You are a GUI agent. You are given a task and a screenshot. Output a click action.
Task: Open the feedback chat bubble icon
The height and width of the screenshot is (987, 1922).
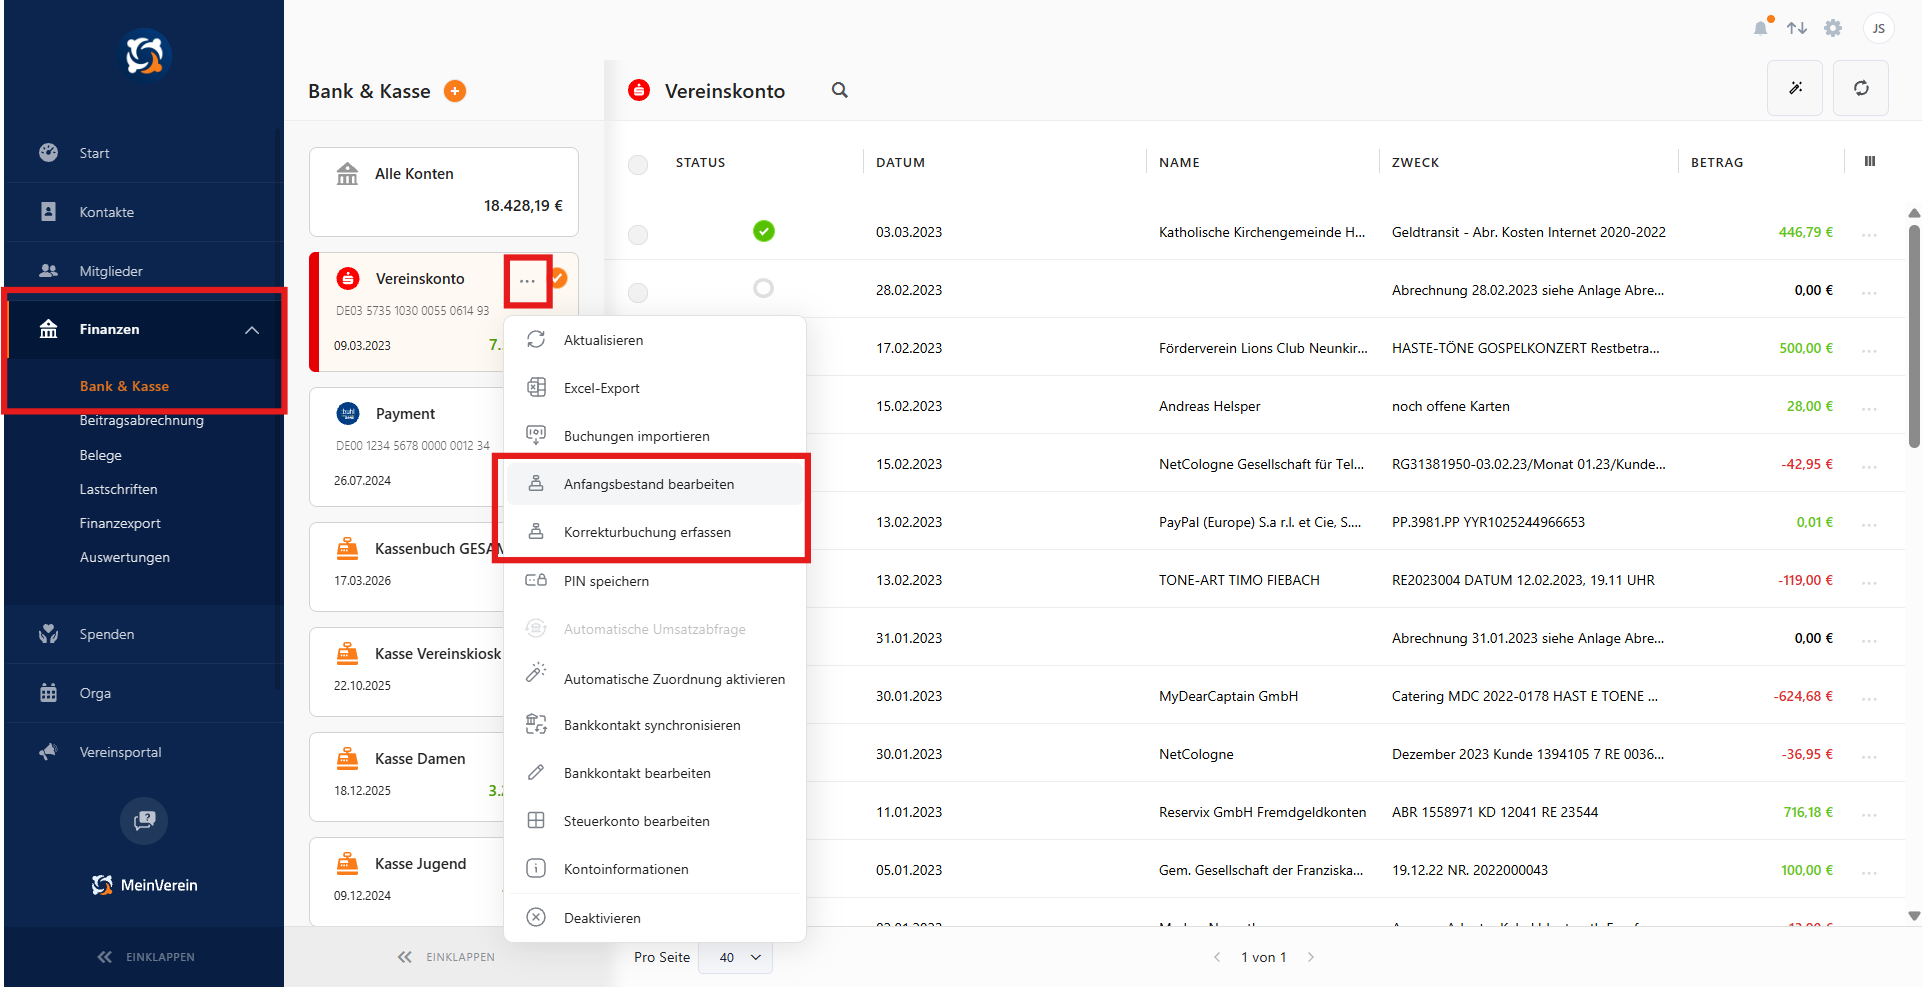[x=144, y=820]
